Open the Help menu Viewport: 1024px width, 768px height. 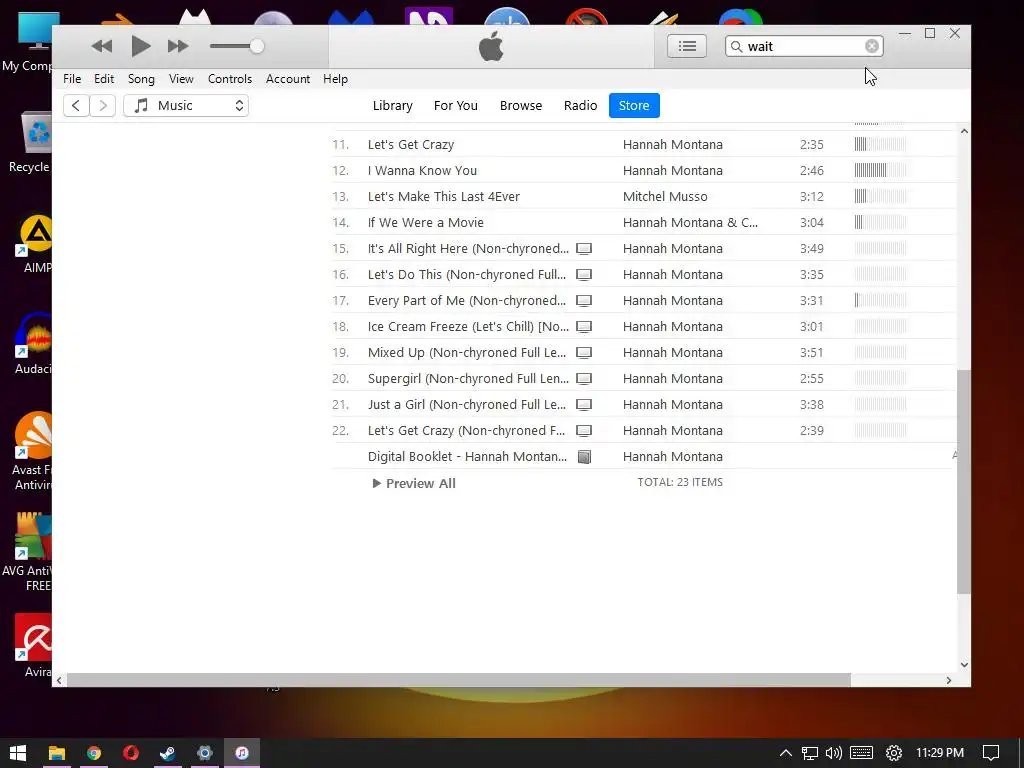tap(336, 79)
